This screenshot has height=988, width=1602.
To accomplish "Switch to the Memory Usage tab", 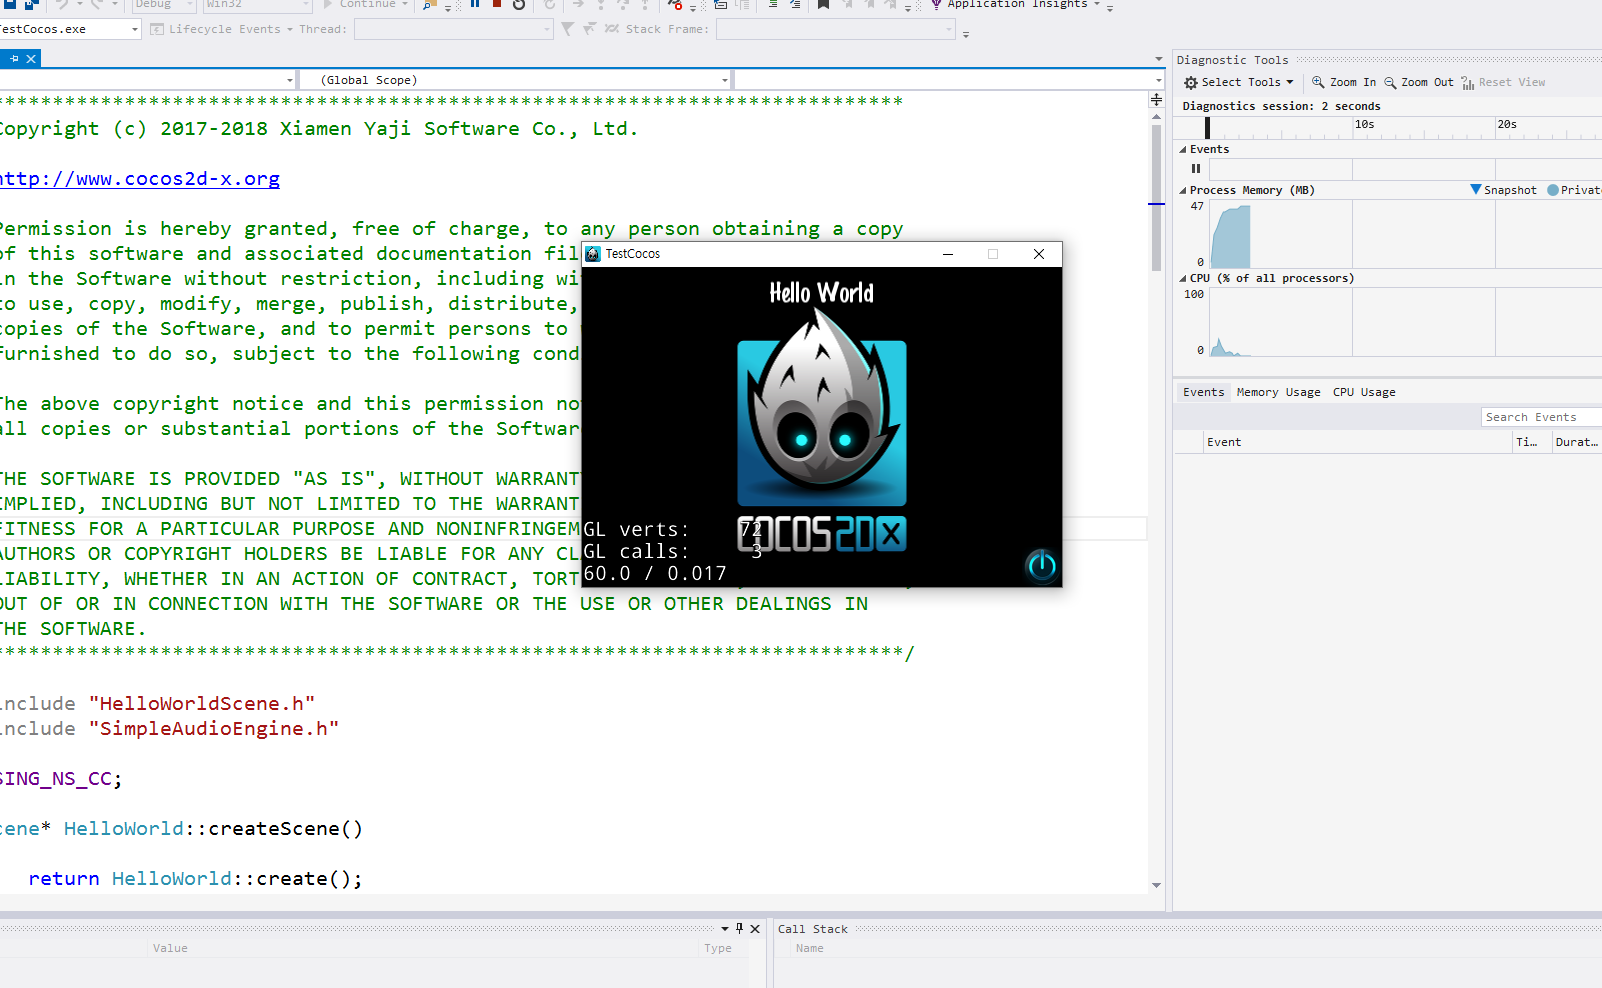I will coord(1278,392).
